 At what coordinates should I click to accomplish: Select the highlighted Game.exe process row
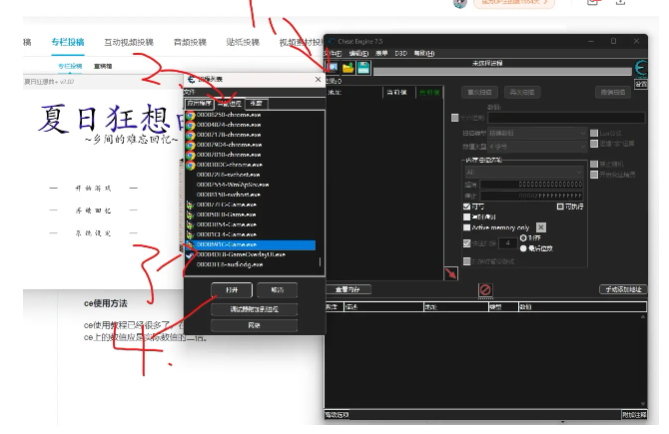coord(251,245)
